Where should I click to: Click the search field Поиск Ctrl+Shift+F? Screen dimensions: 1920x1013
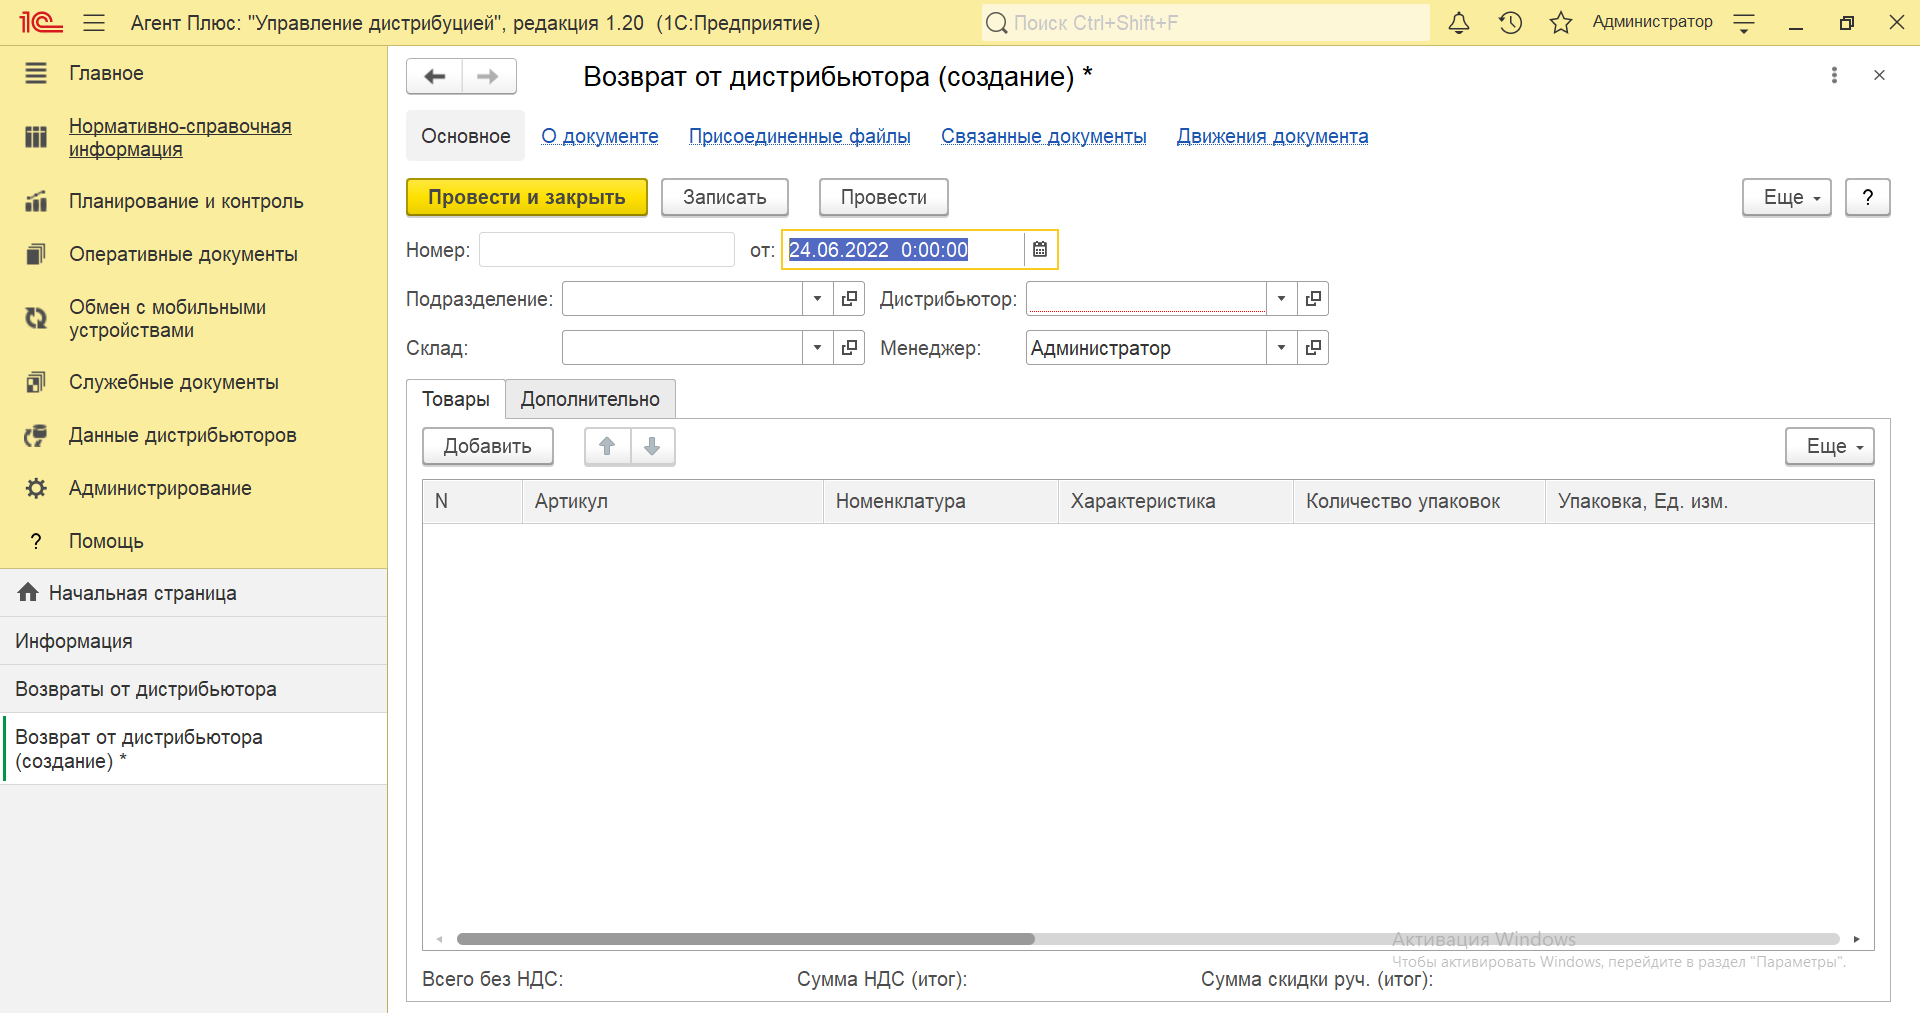coord(1205,22)
